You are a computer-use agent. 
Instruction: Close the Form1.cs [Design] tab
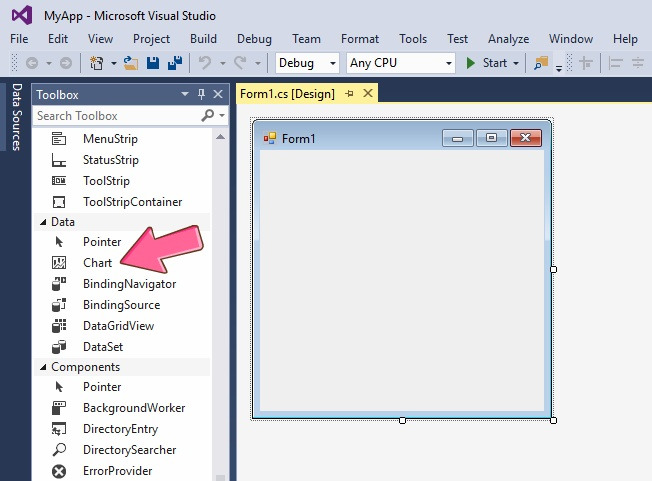point(368,93)
